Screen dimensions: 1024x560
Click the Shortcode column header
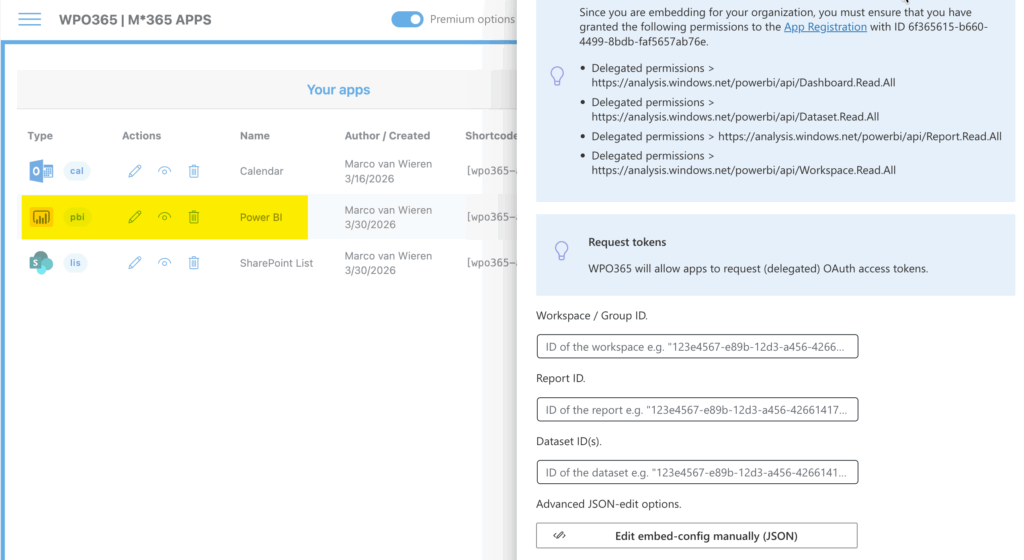(x=490, y=136)
